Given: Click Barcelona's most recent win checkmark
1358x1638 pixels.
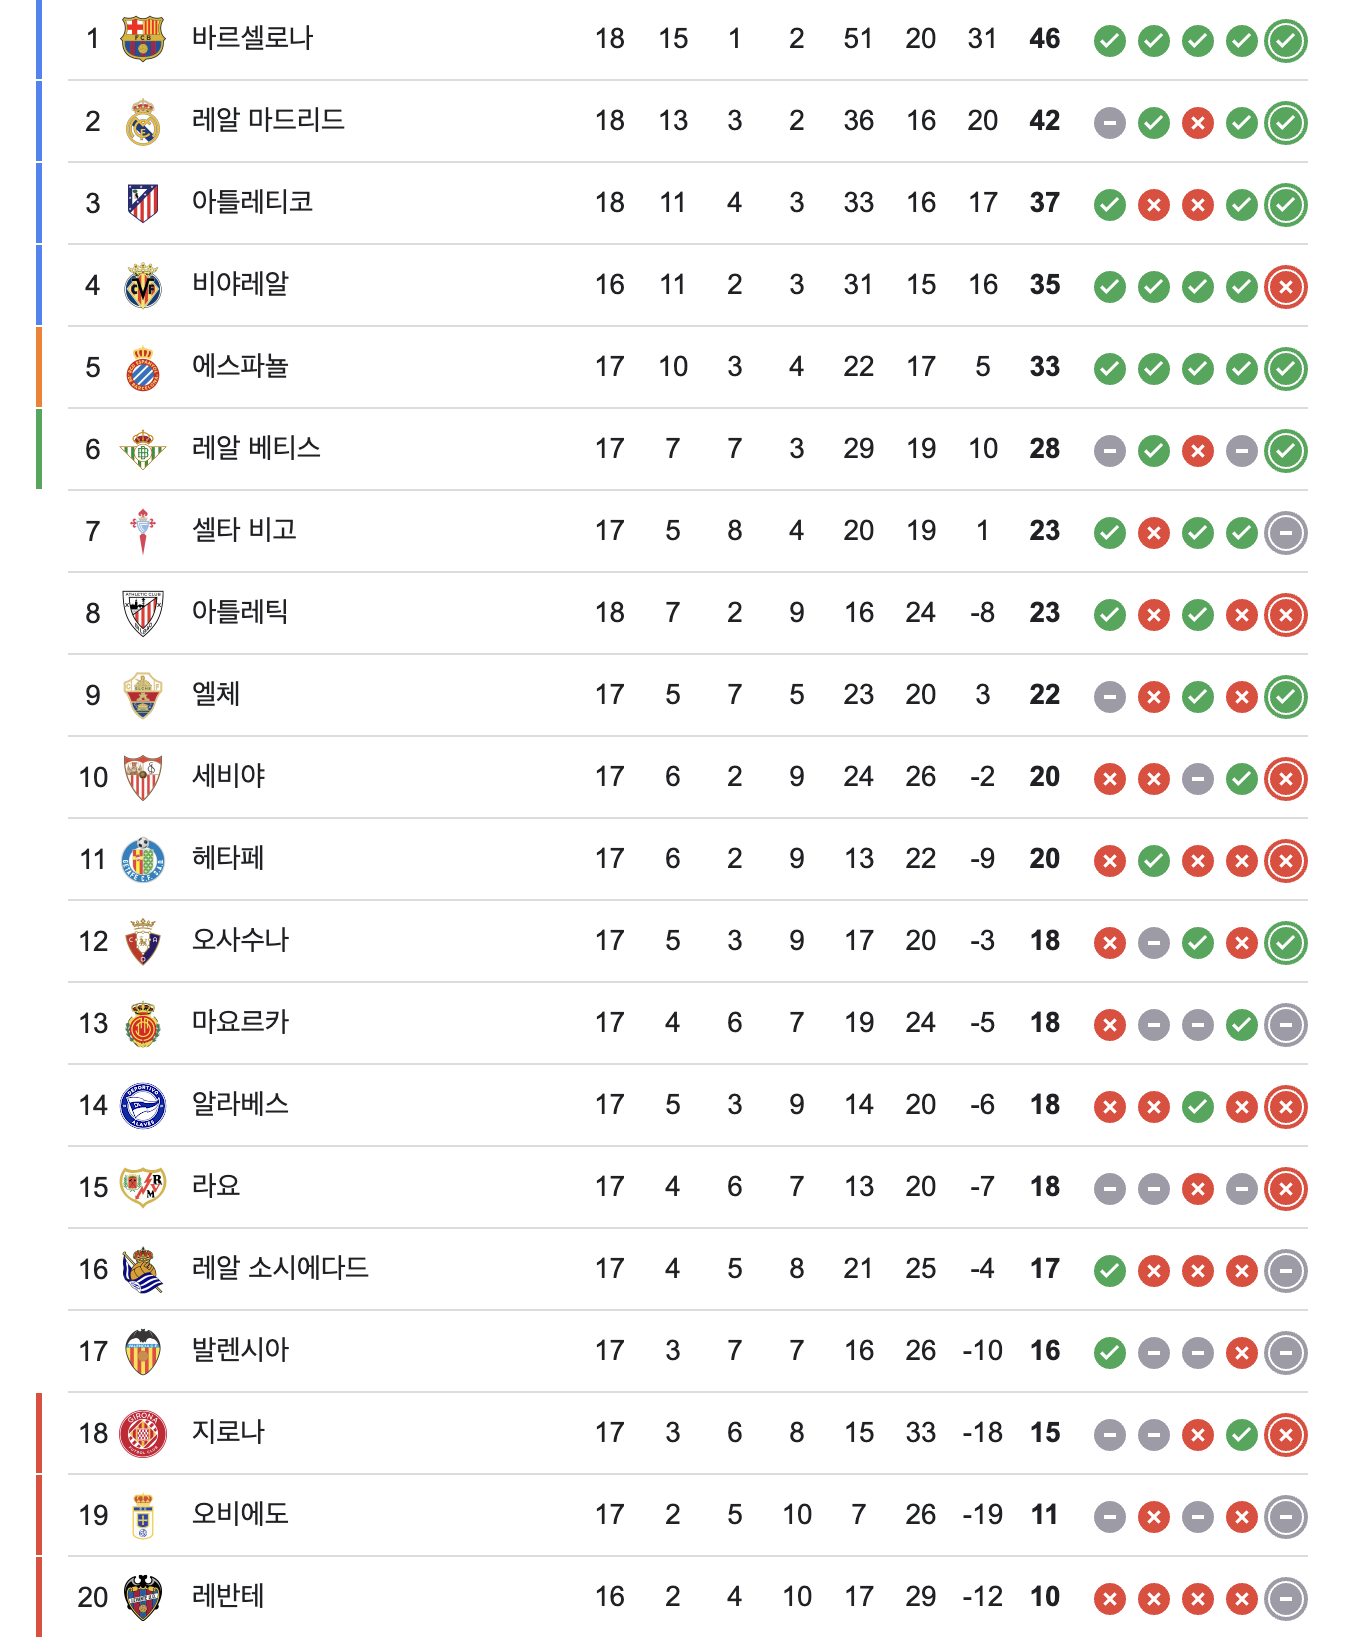Looking at the screenshot, I should pos(1286,41).
